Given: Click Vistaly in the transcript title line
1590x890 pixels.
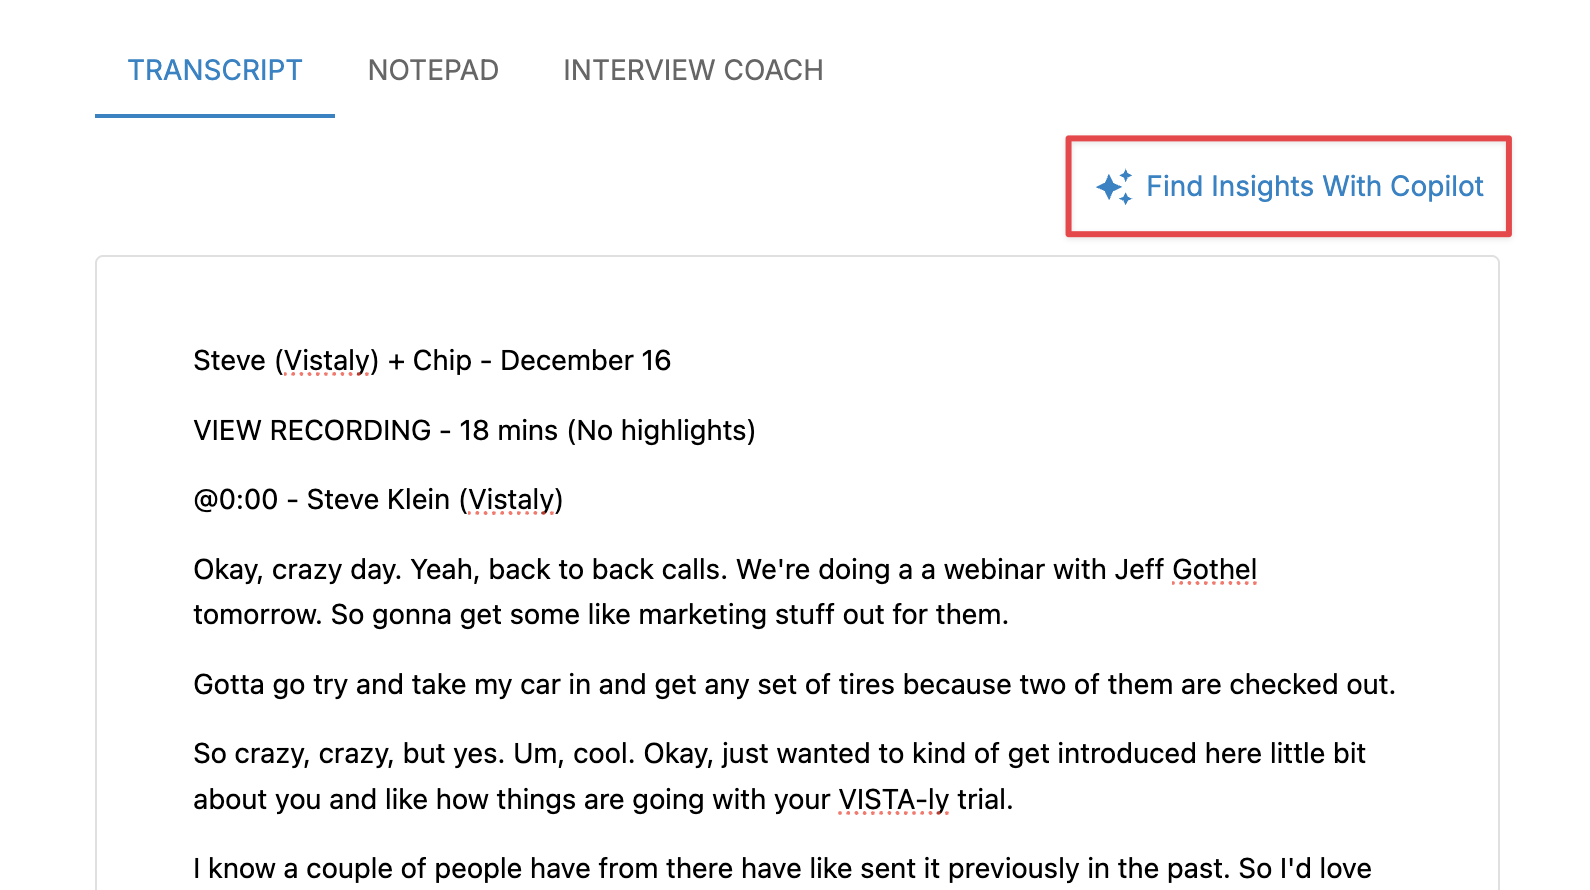Looking at the screenshot, I should pos(326,360).
